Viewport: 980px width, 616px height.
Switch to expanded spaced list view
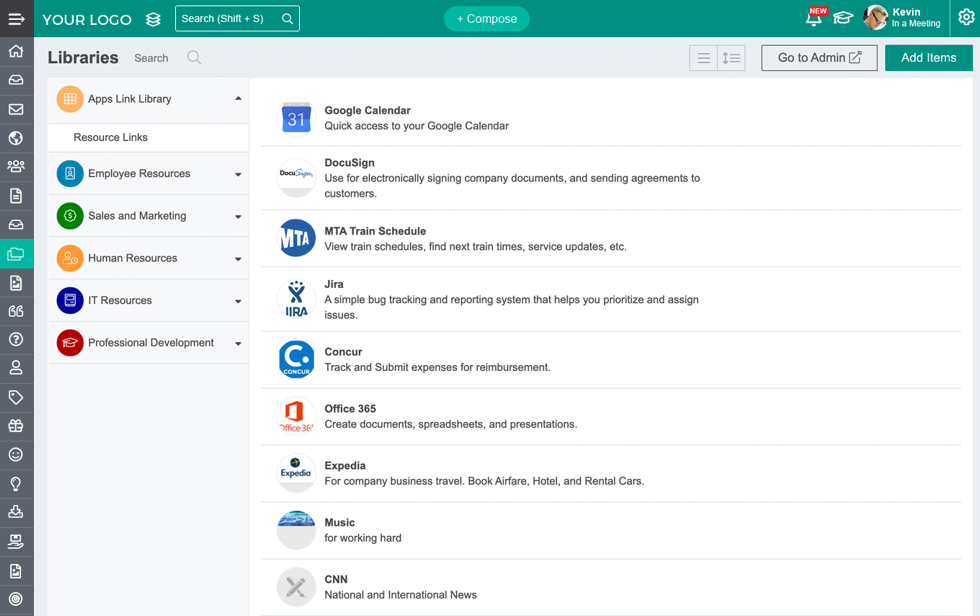[731, 58]
